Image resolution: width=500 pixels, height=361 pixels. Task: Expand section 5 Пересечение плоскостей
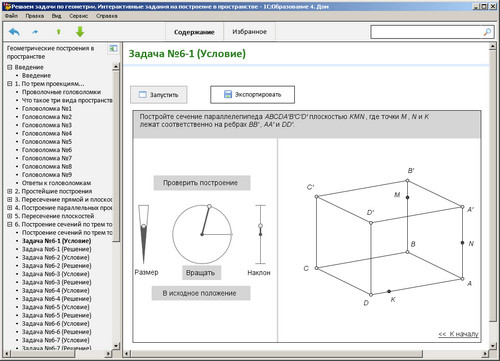tap(10, 216)
